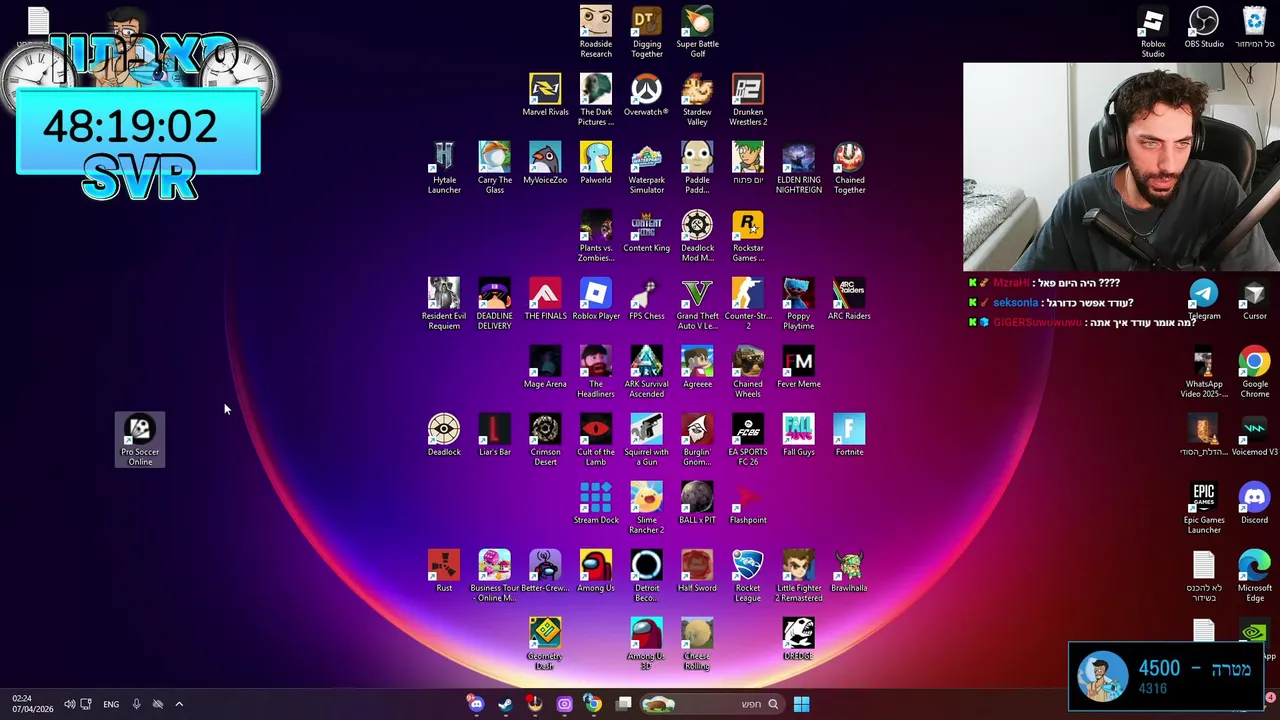Open Geometry Dash desktop icon

coord(545,644)
